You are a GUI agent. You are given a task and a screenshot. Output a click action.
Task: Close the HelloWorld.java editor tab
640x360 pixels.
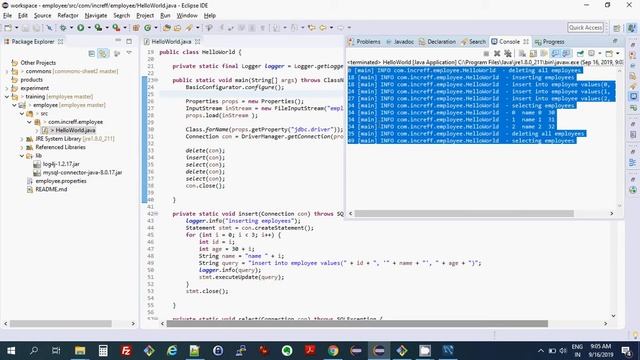point(198,42)
